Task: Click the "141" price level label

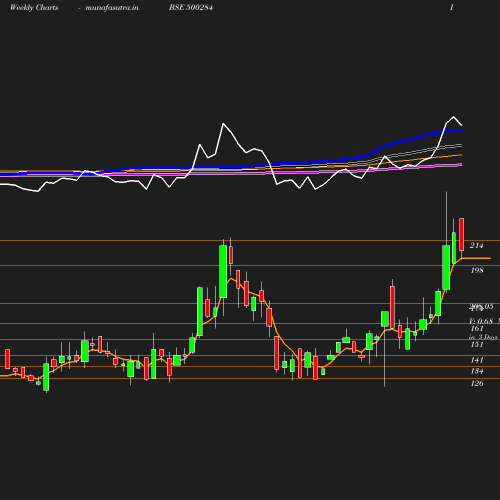Action: (x=477, y=360)
